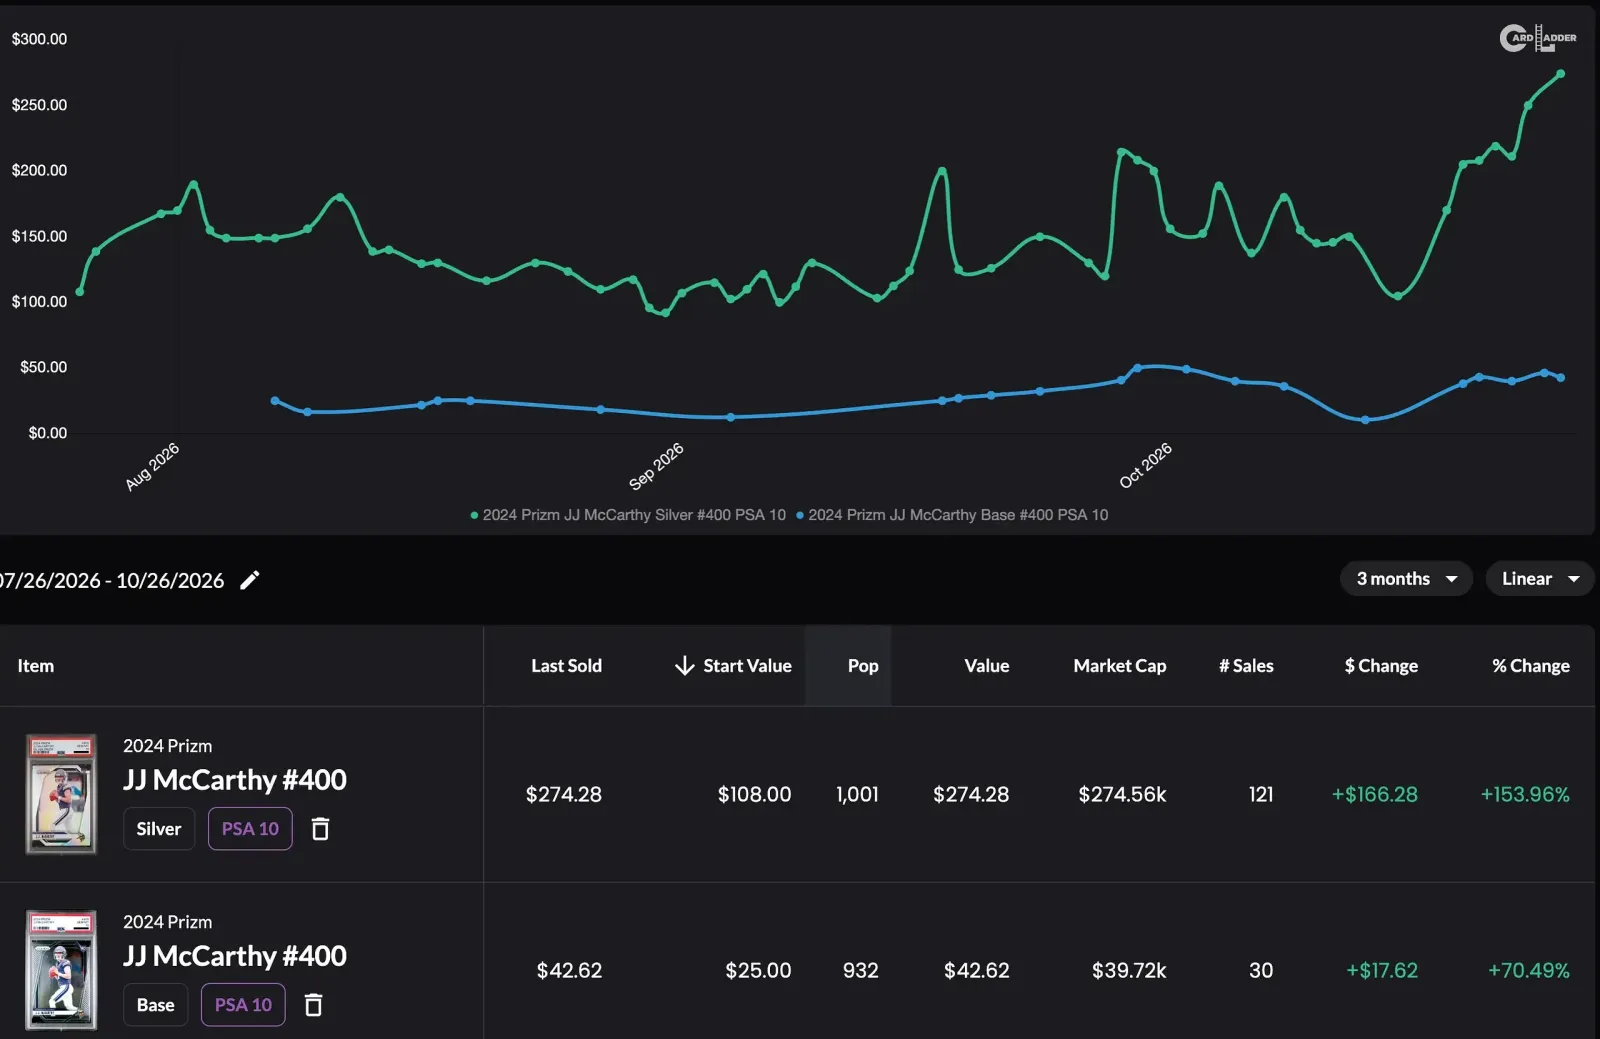The height and width of the screenshot is (1039, 1600).
Task: Toggle the Silver #400 PSA 10 legend series
Action: point(628,515)
